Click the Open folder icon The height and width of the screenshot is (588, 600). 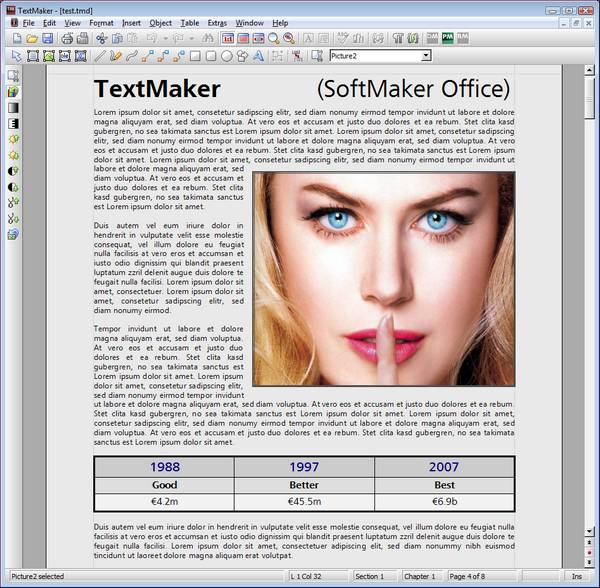(32, 38)
